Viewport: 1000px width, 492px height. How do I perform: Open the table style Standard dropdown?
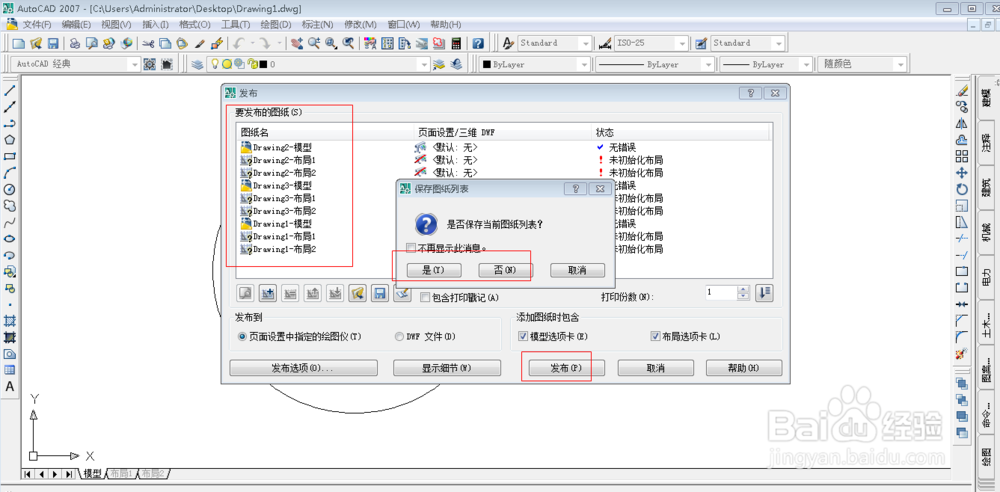(x=779, y=43)
